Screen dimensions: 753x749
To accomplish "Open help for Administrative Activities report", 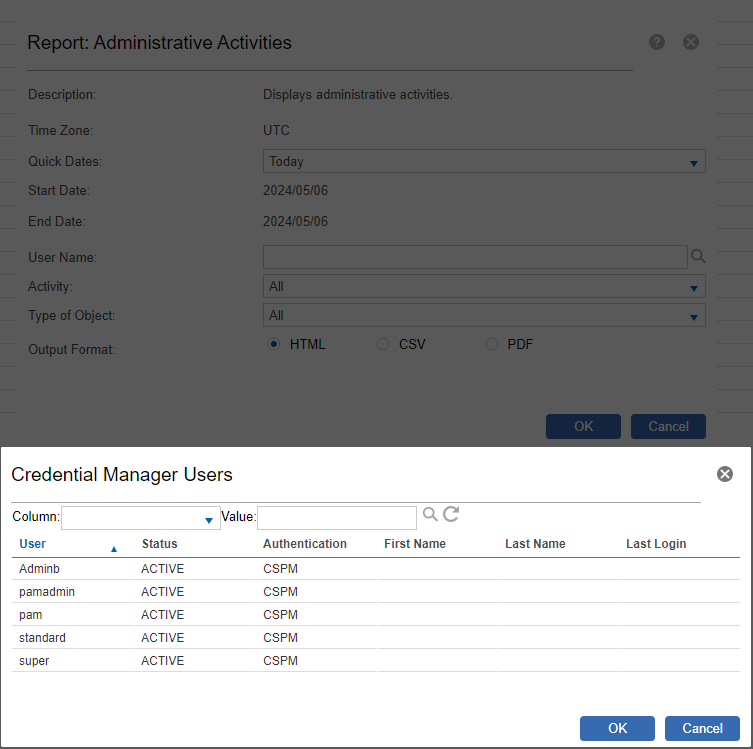I will [x=657, y=42].
